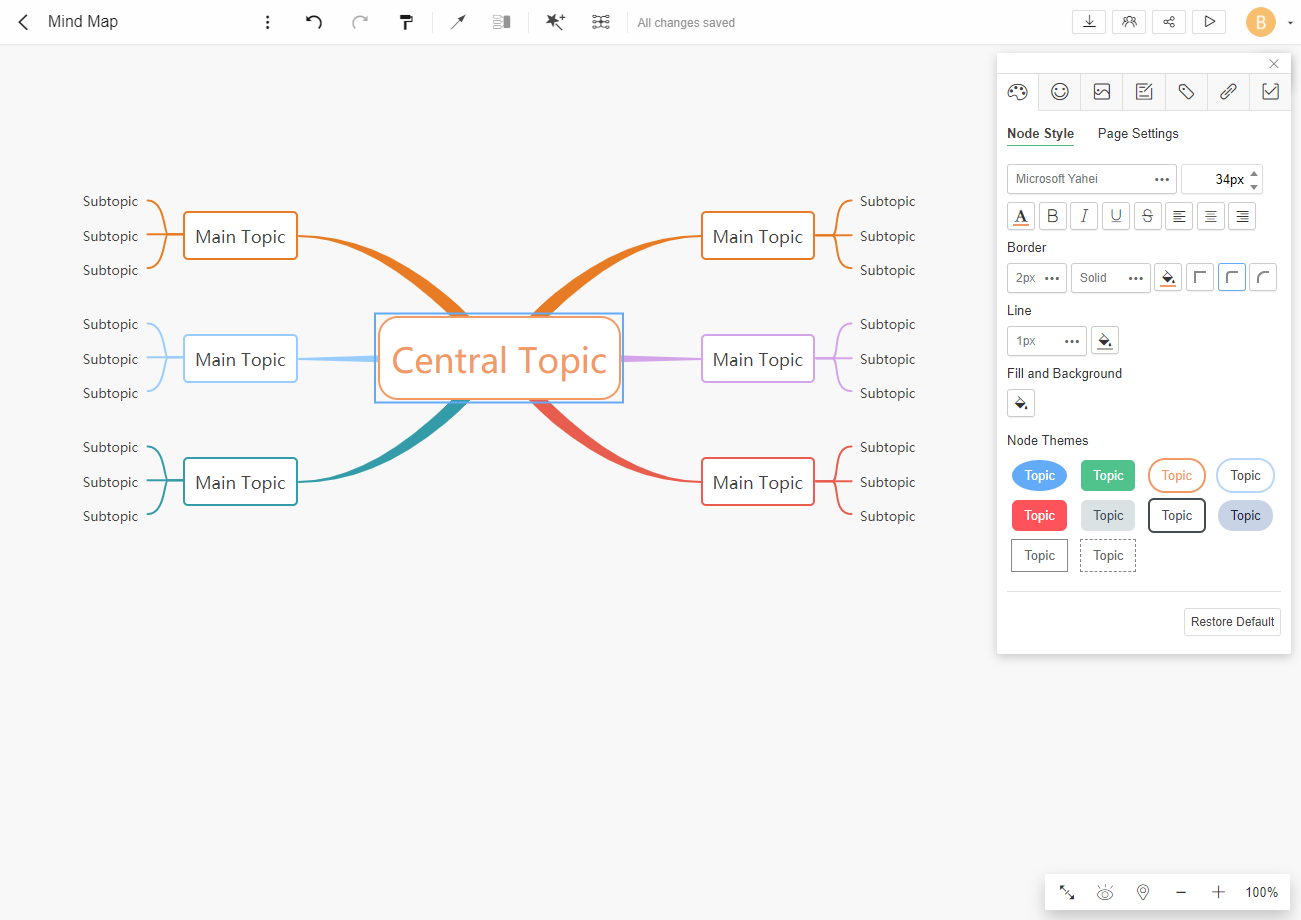Expand the Solid border style dropdown
This screenshot has width=1301, height=920.
tap(1110, 278)
